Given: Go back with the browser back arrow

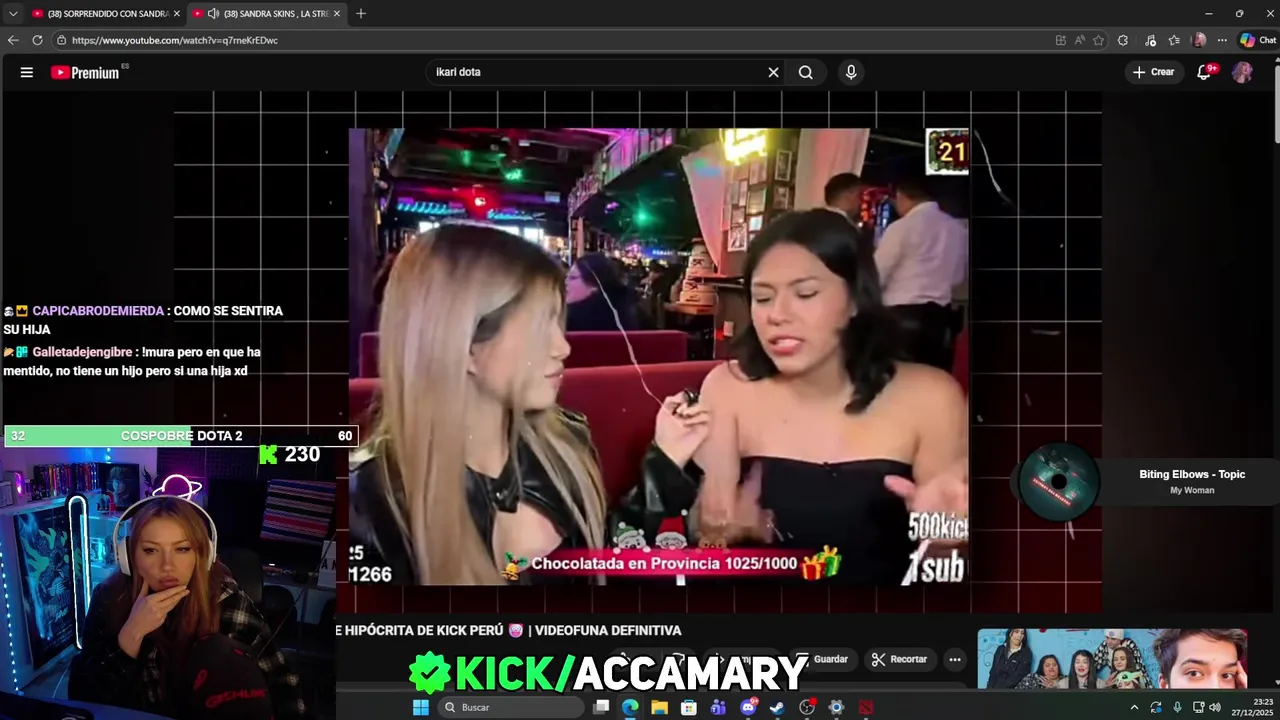Looking at the screenshot, I should pyautogui.click(x=13, y=40).
